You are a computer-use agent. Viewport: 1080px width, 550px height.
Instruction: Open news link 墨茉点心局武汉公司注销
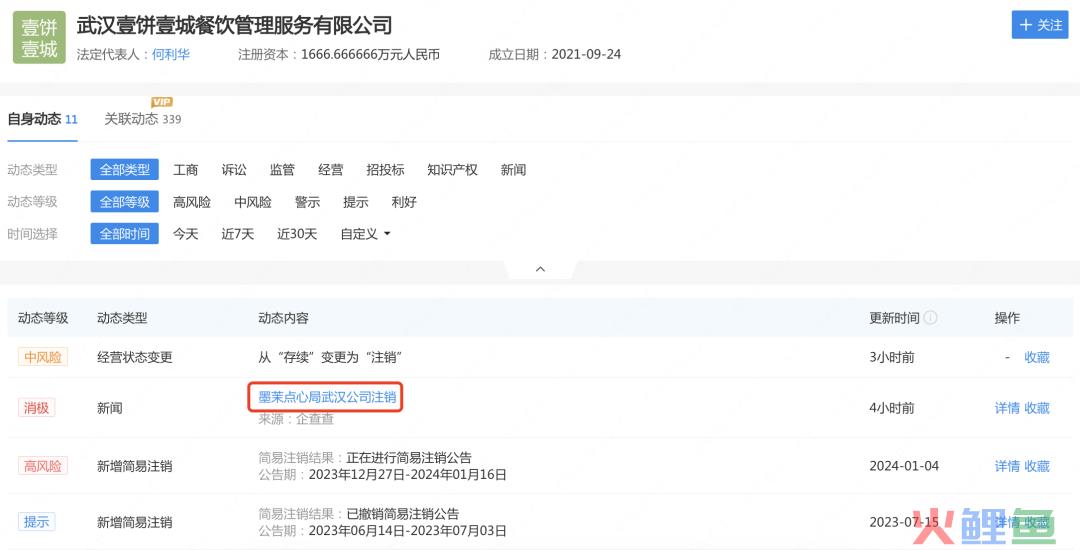click(x=327, y=397)
